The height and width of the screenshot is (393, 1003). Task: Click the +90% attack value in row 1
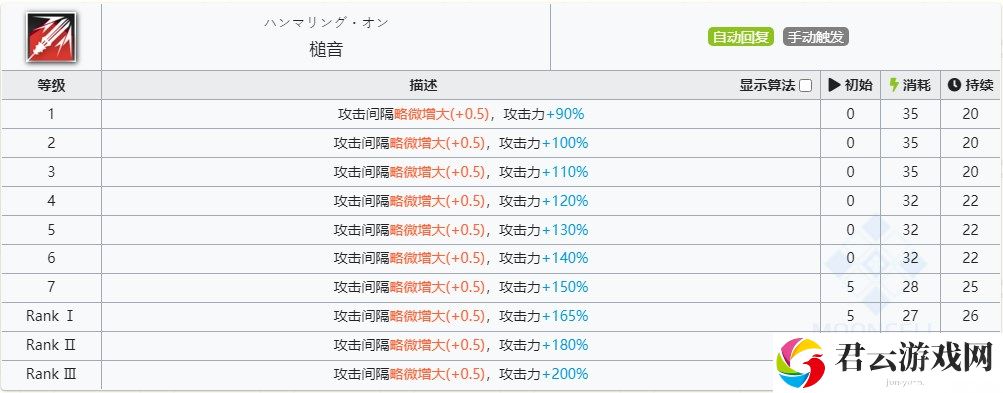(x=565, y=115)
